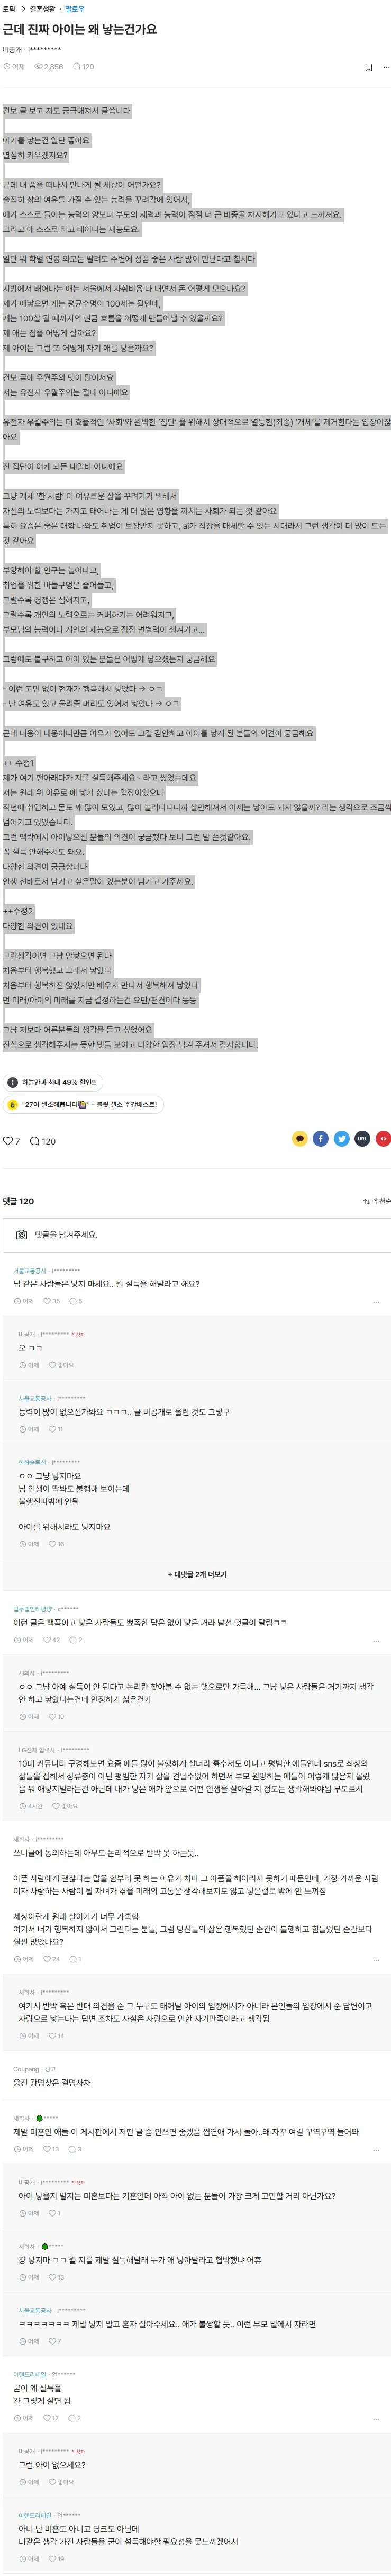The width and height of the screenshot is (391, 2576).
Task: Expand 대댓글 2개 더보기 replies
Action: [x=197, y=1574]
